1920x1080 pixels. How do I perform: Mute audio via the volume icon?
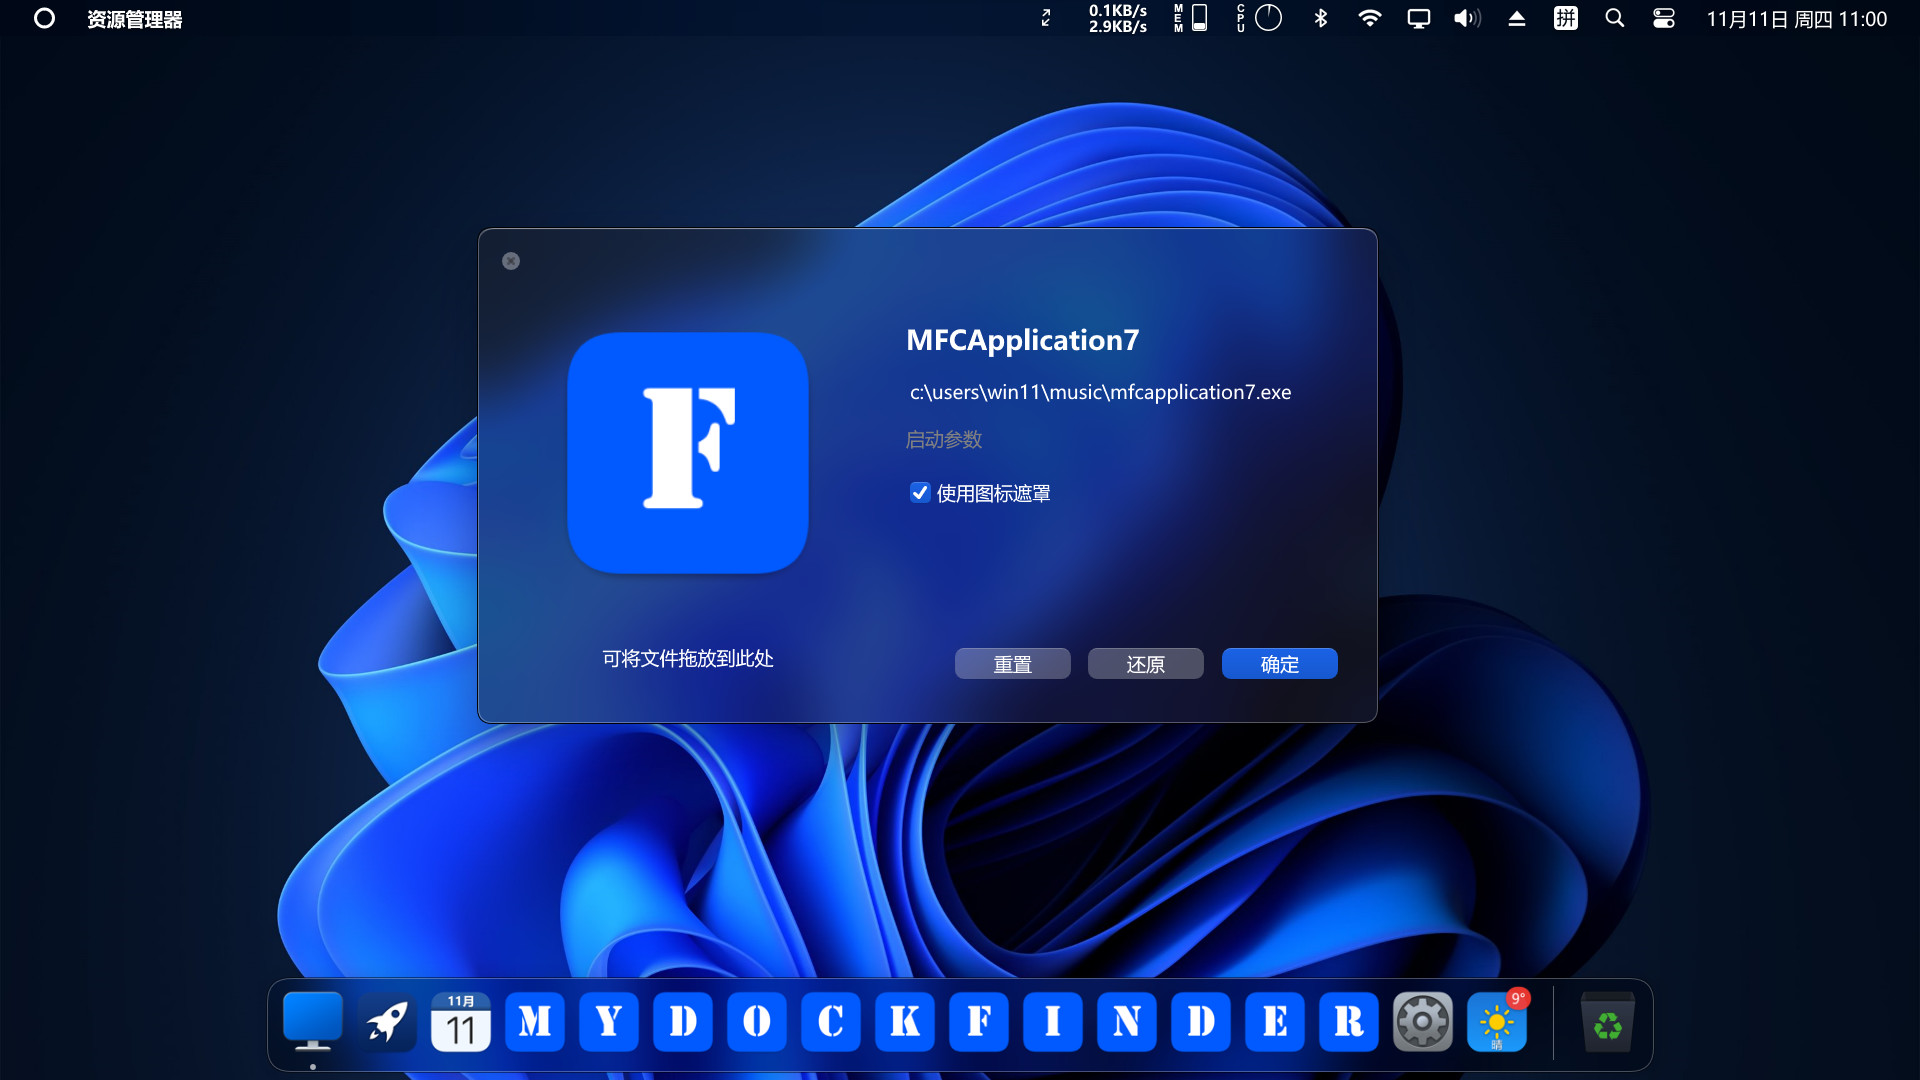(x=1465, y=18)
